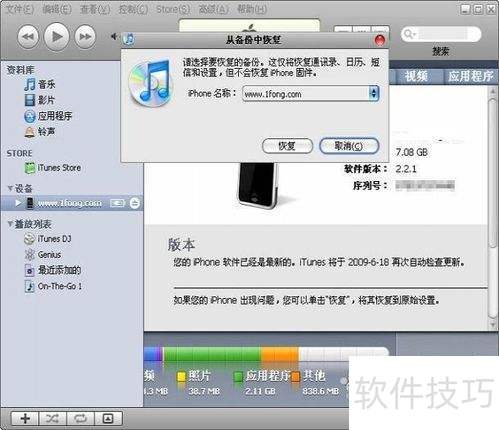
Task: Click 取消(C) button in dialog
Action: [349, 146]
